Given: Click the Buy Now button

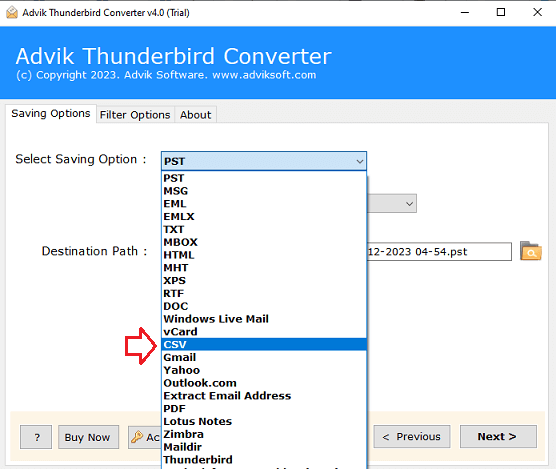Looking at the screenshot, I should (88, 437).
